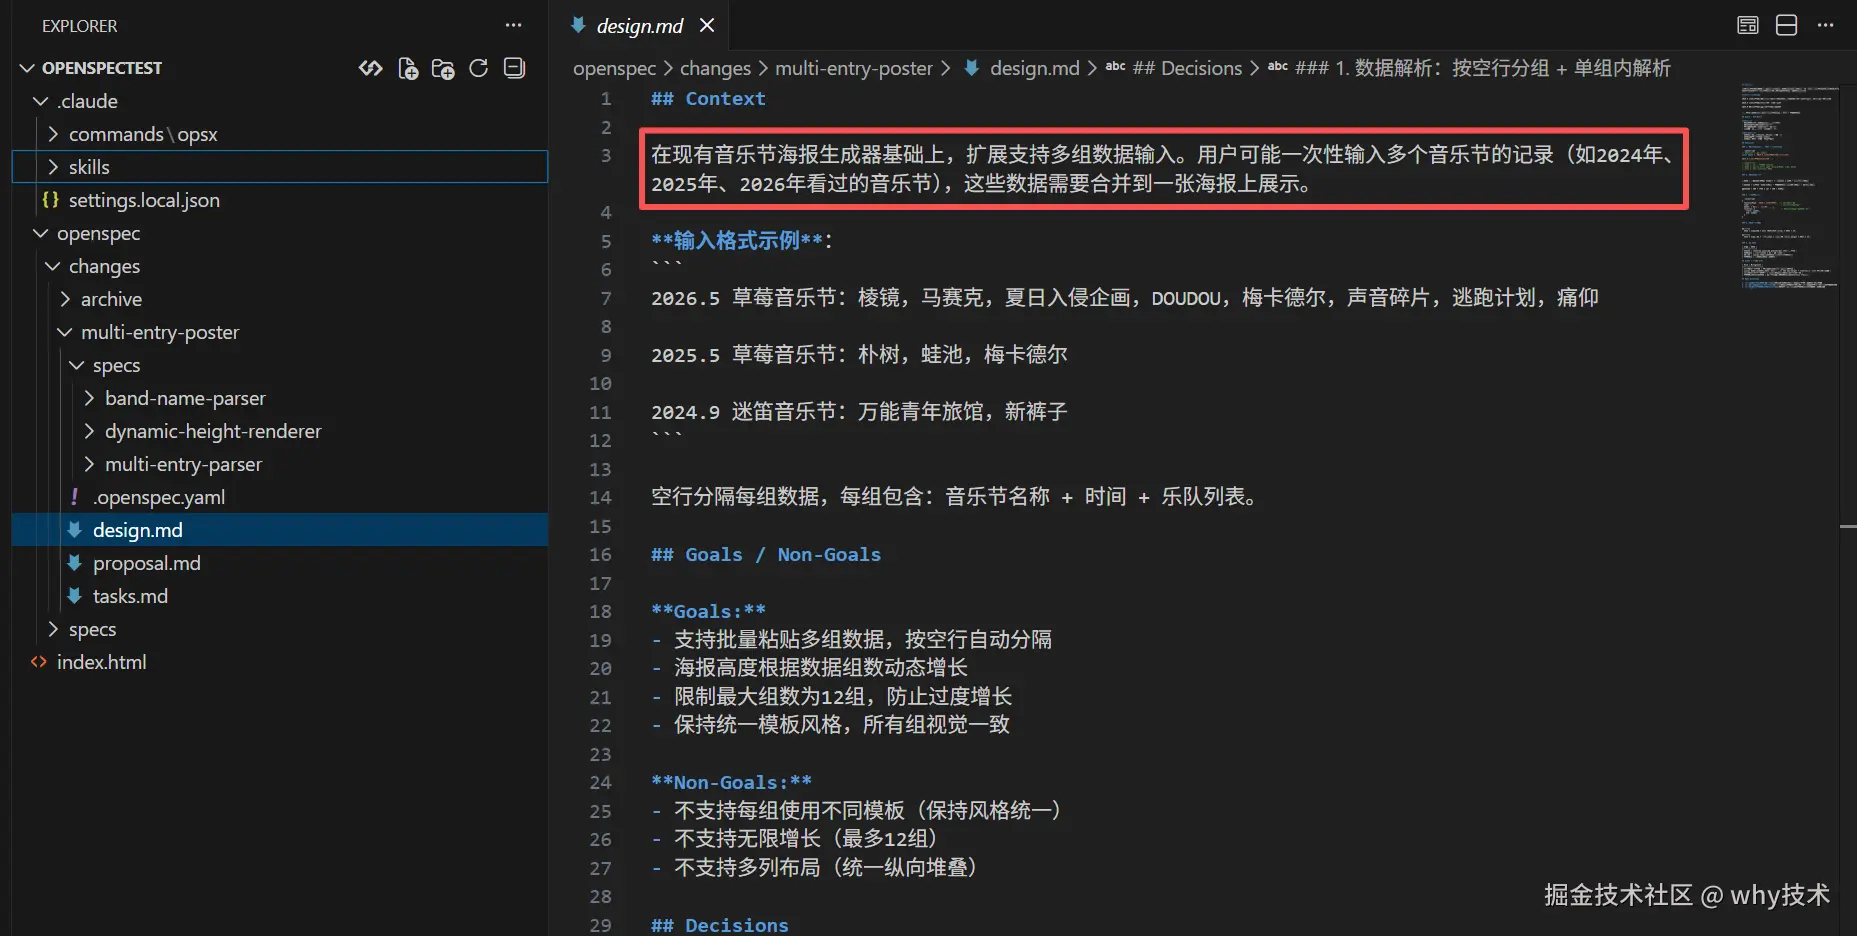This screenshot has width=1857, height=936.
Task: Click the '2024.9 迷笛音乐节' line
Action: [x=859, y=412]
